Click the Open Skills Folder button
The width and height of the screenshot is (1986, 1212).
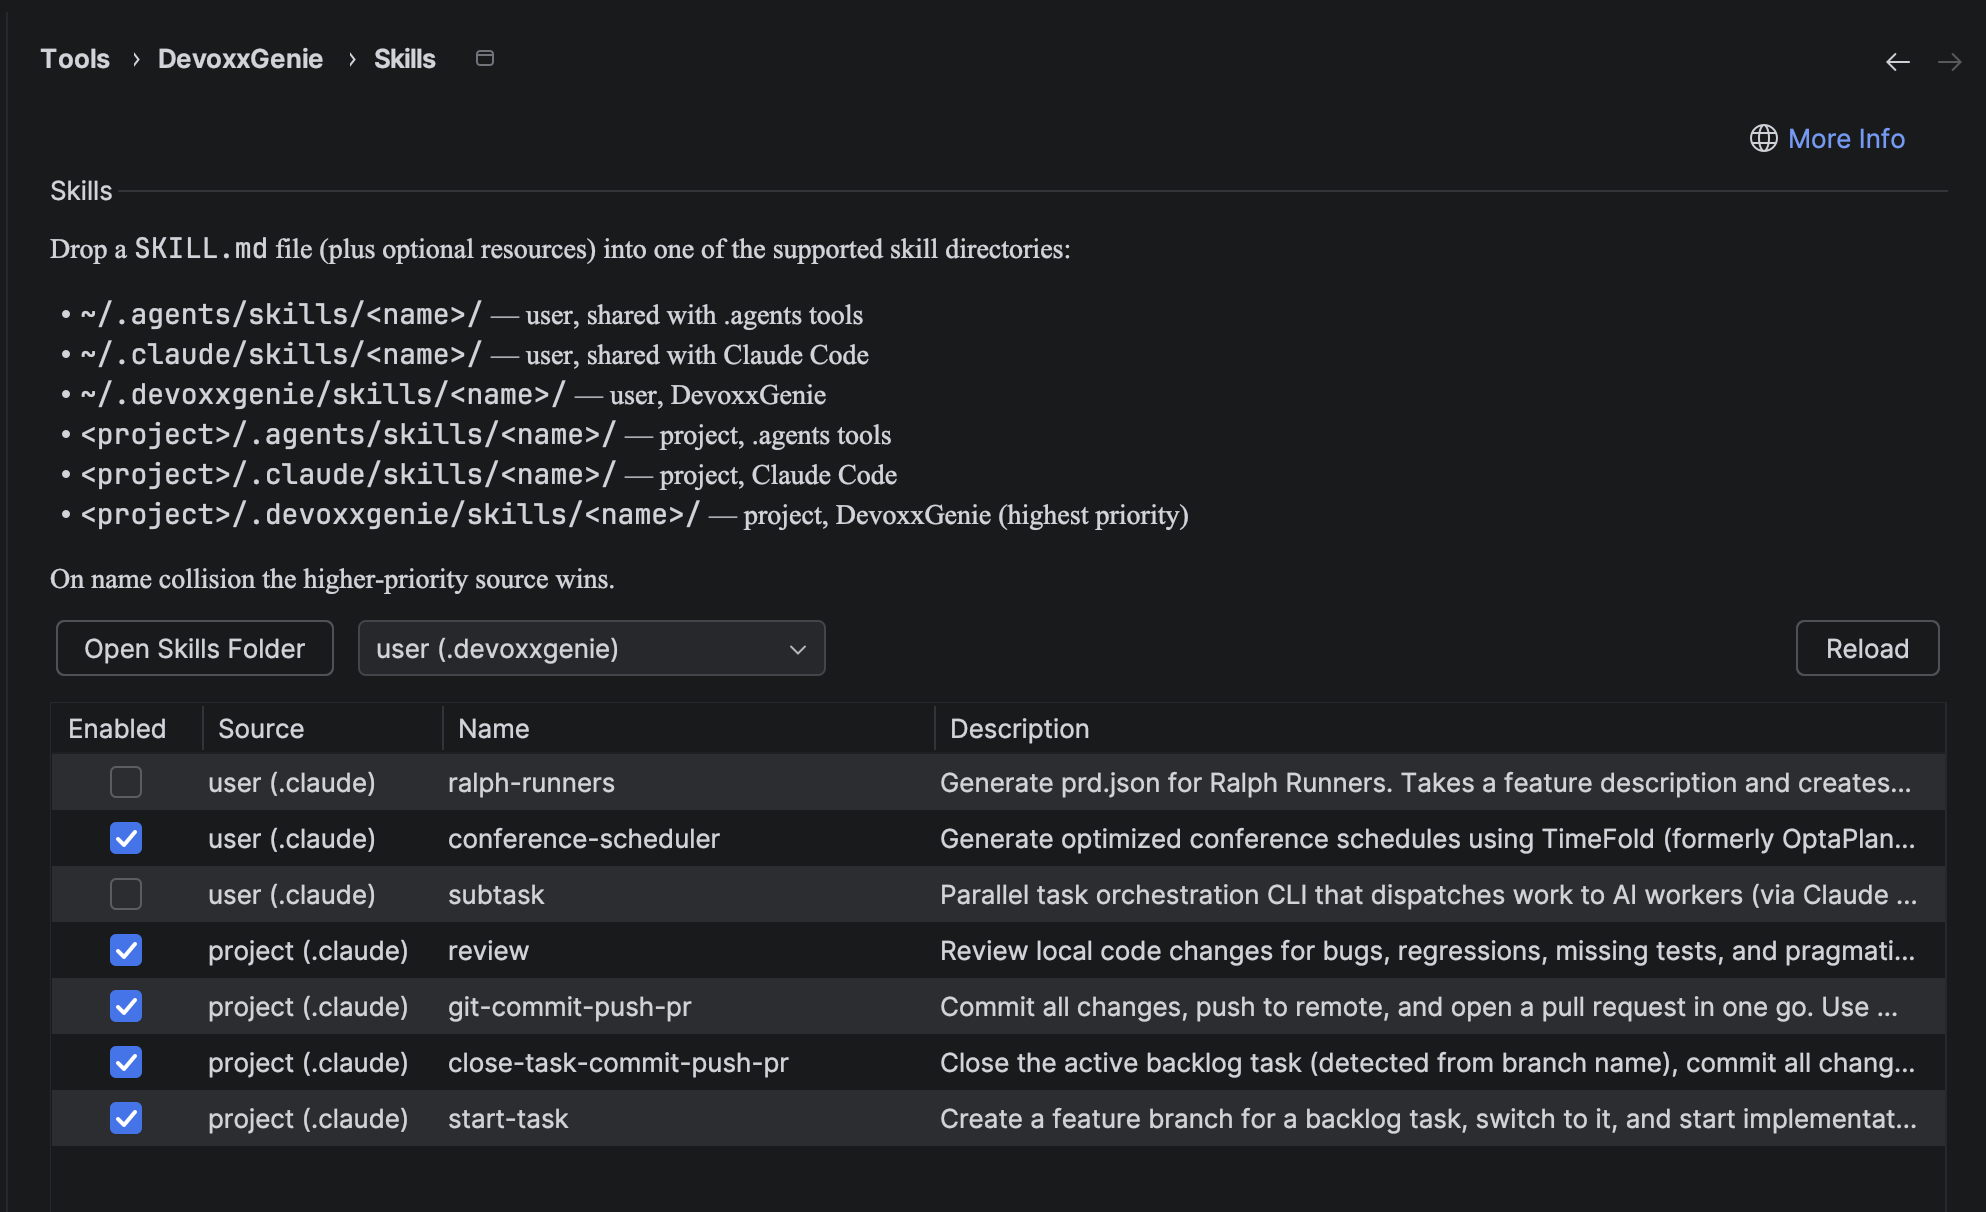tap(195, 648)
